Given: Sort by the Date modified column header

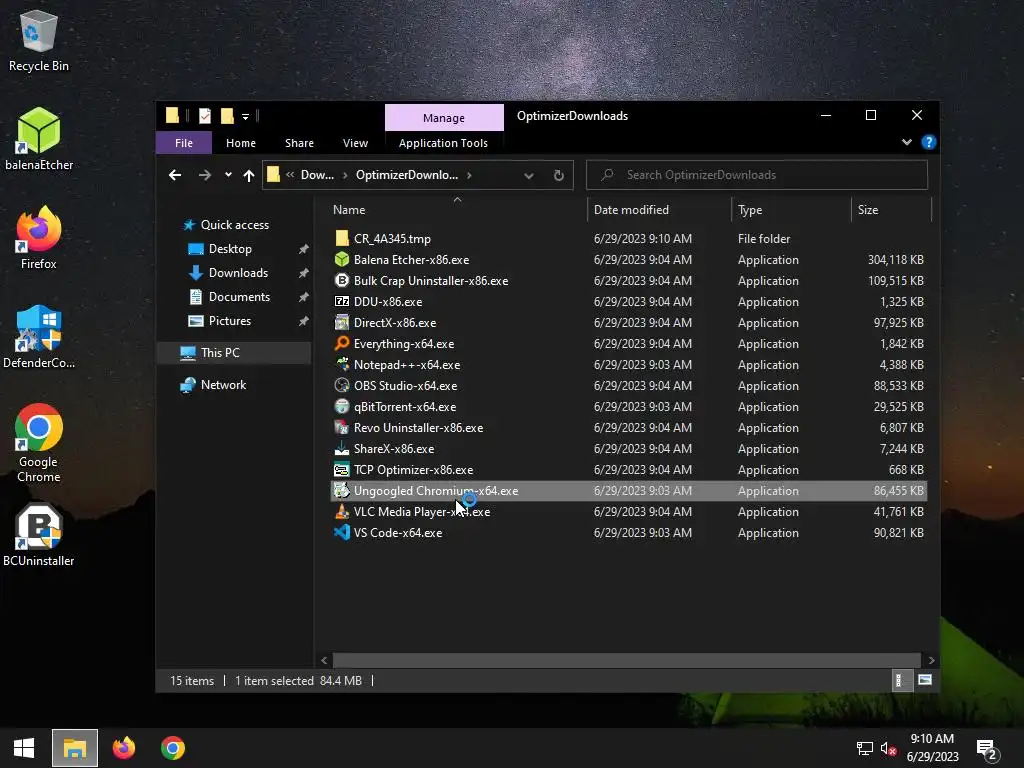Looking at the screenshot, I should click(659, 210).
